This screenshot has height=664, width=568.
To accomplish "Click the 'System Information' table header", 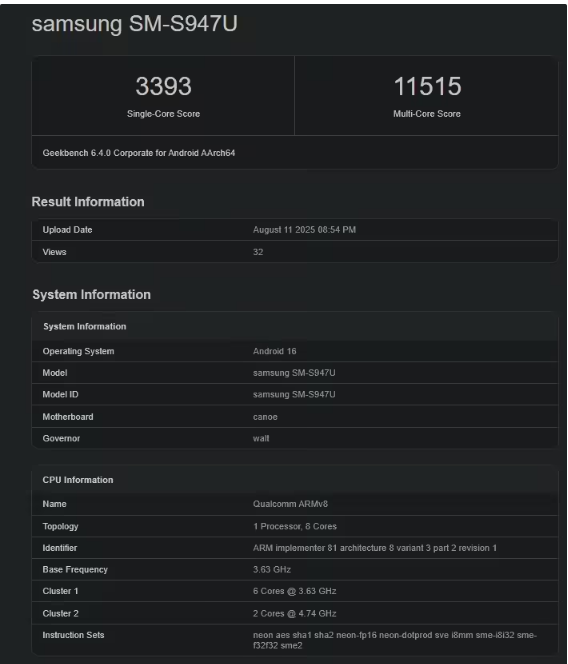I will pos(85,326).
